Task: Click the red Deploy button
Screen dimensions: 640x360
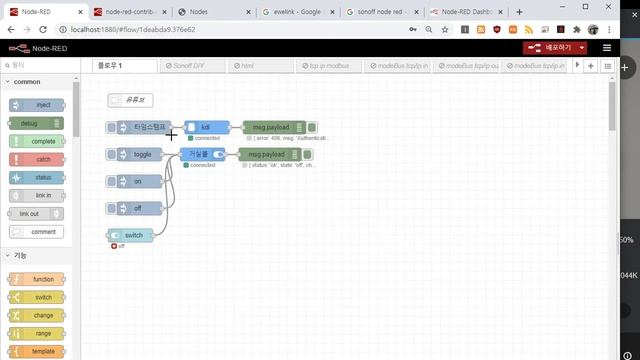Action: click(x=550, y=48)
